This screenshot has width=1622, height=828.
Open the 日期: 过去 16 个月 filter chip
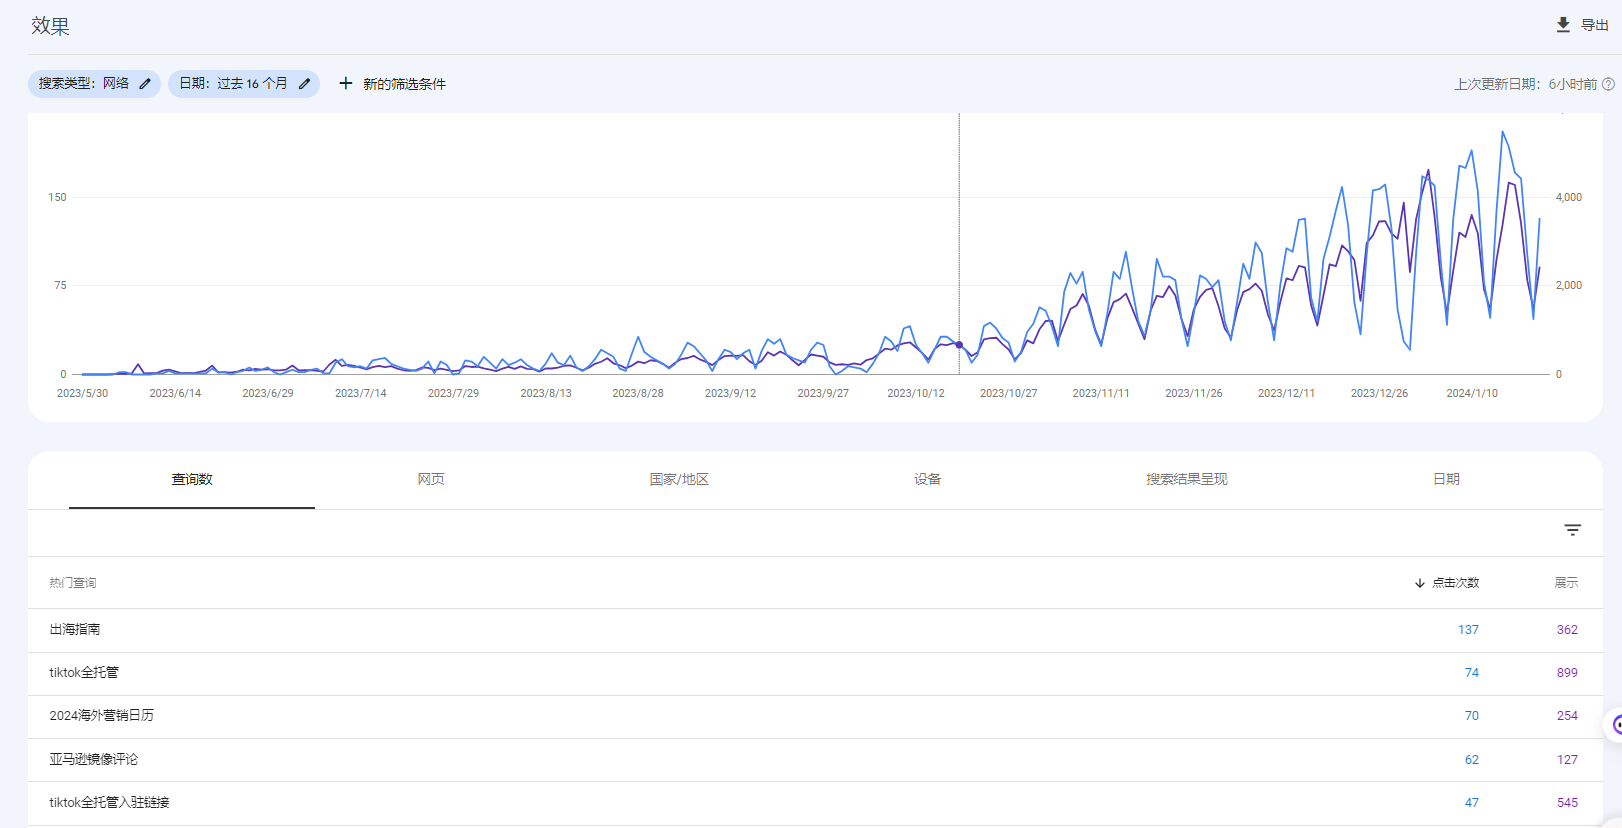pos(243,84)
